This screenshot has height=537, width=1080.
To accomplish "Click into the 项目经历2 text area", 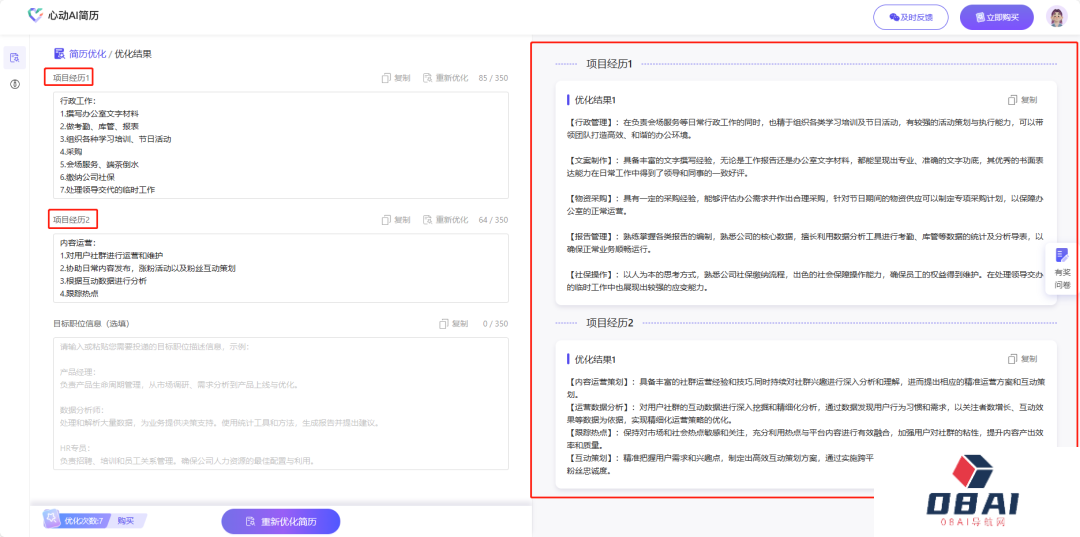I will [x=281, y=268].
